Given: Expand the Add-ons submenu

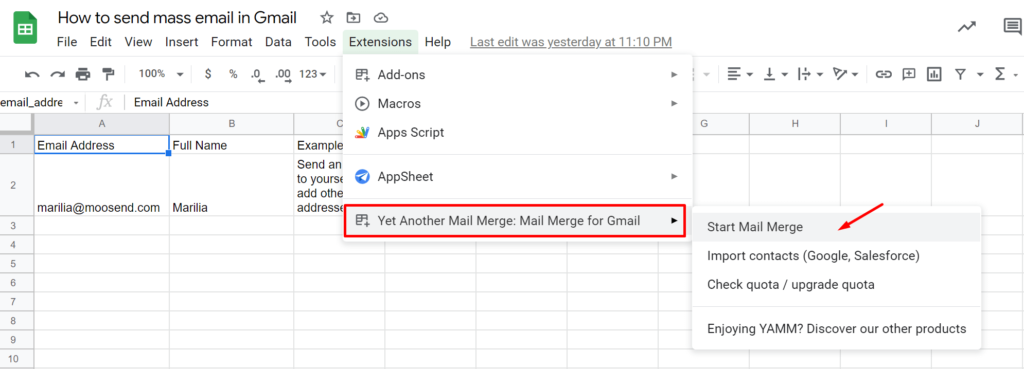Looking at the screenshot, I should pyautogui.click(x=517, y=75).
